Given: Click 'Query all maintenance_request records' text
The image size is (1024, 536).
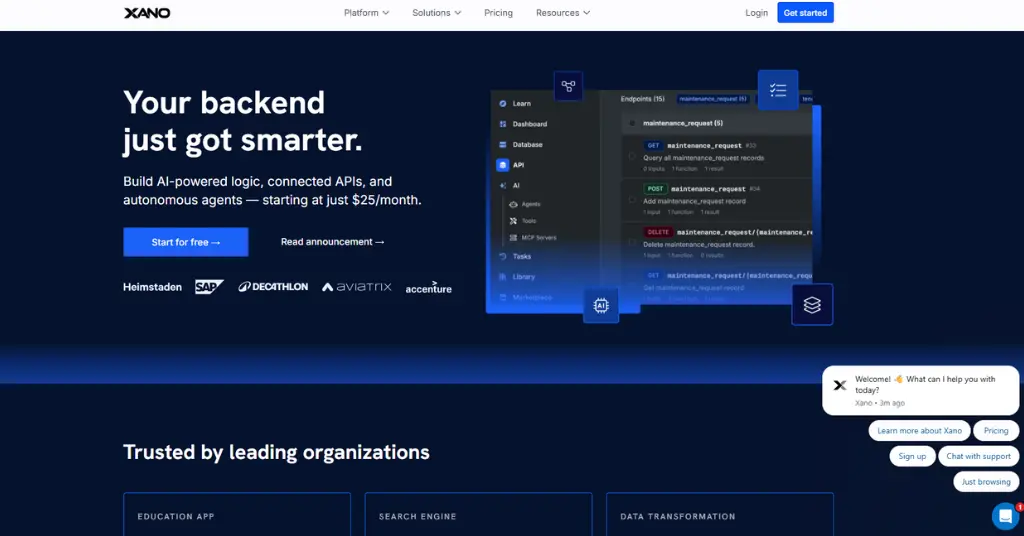Looking at the screenshot, I should (703, 158).
